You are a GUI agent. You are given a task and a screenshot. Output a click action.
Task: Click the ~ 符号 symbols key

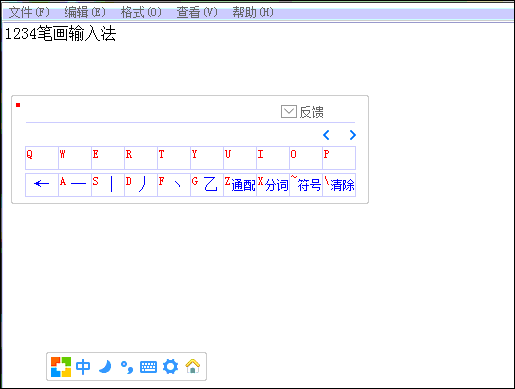pos(306,185)
